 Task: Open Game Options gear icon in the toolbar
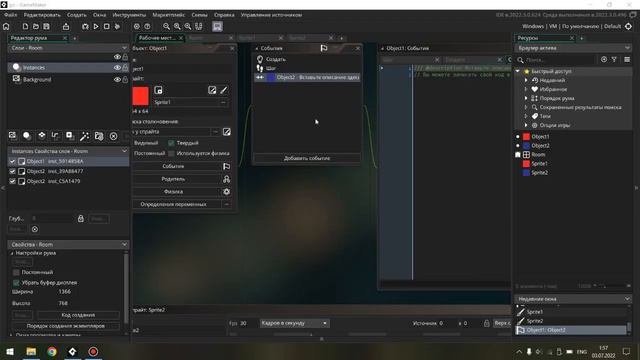[x=137, y=27]
